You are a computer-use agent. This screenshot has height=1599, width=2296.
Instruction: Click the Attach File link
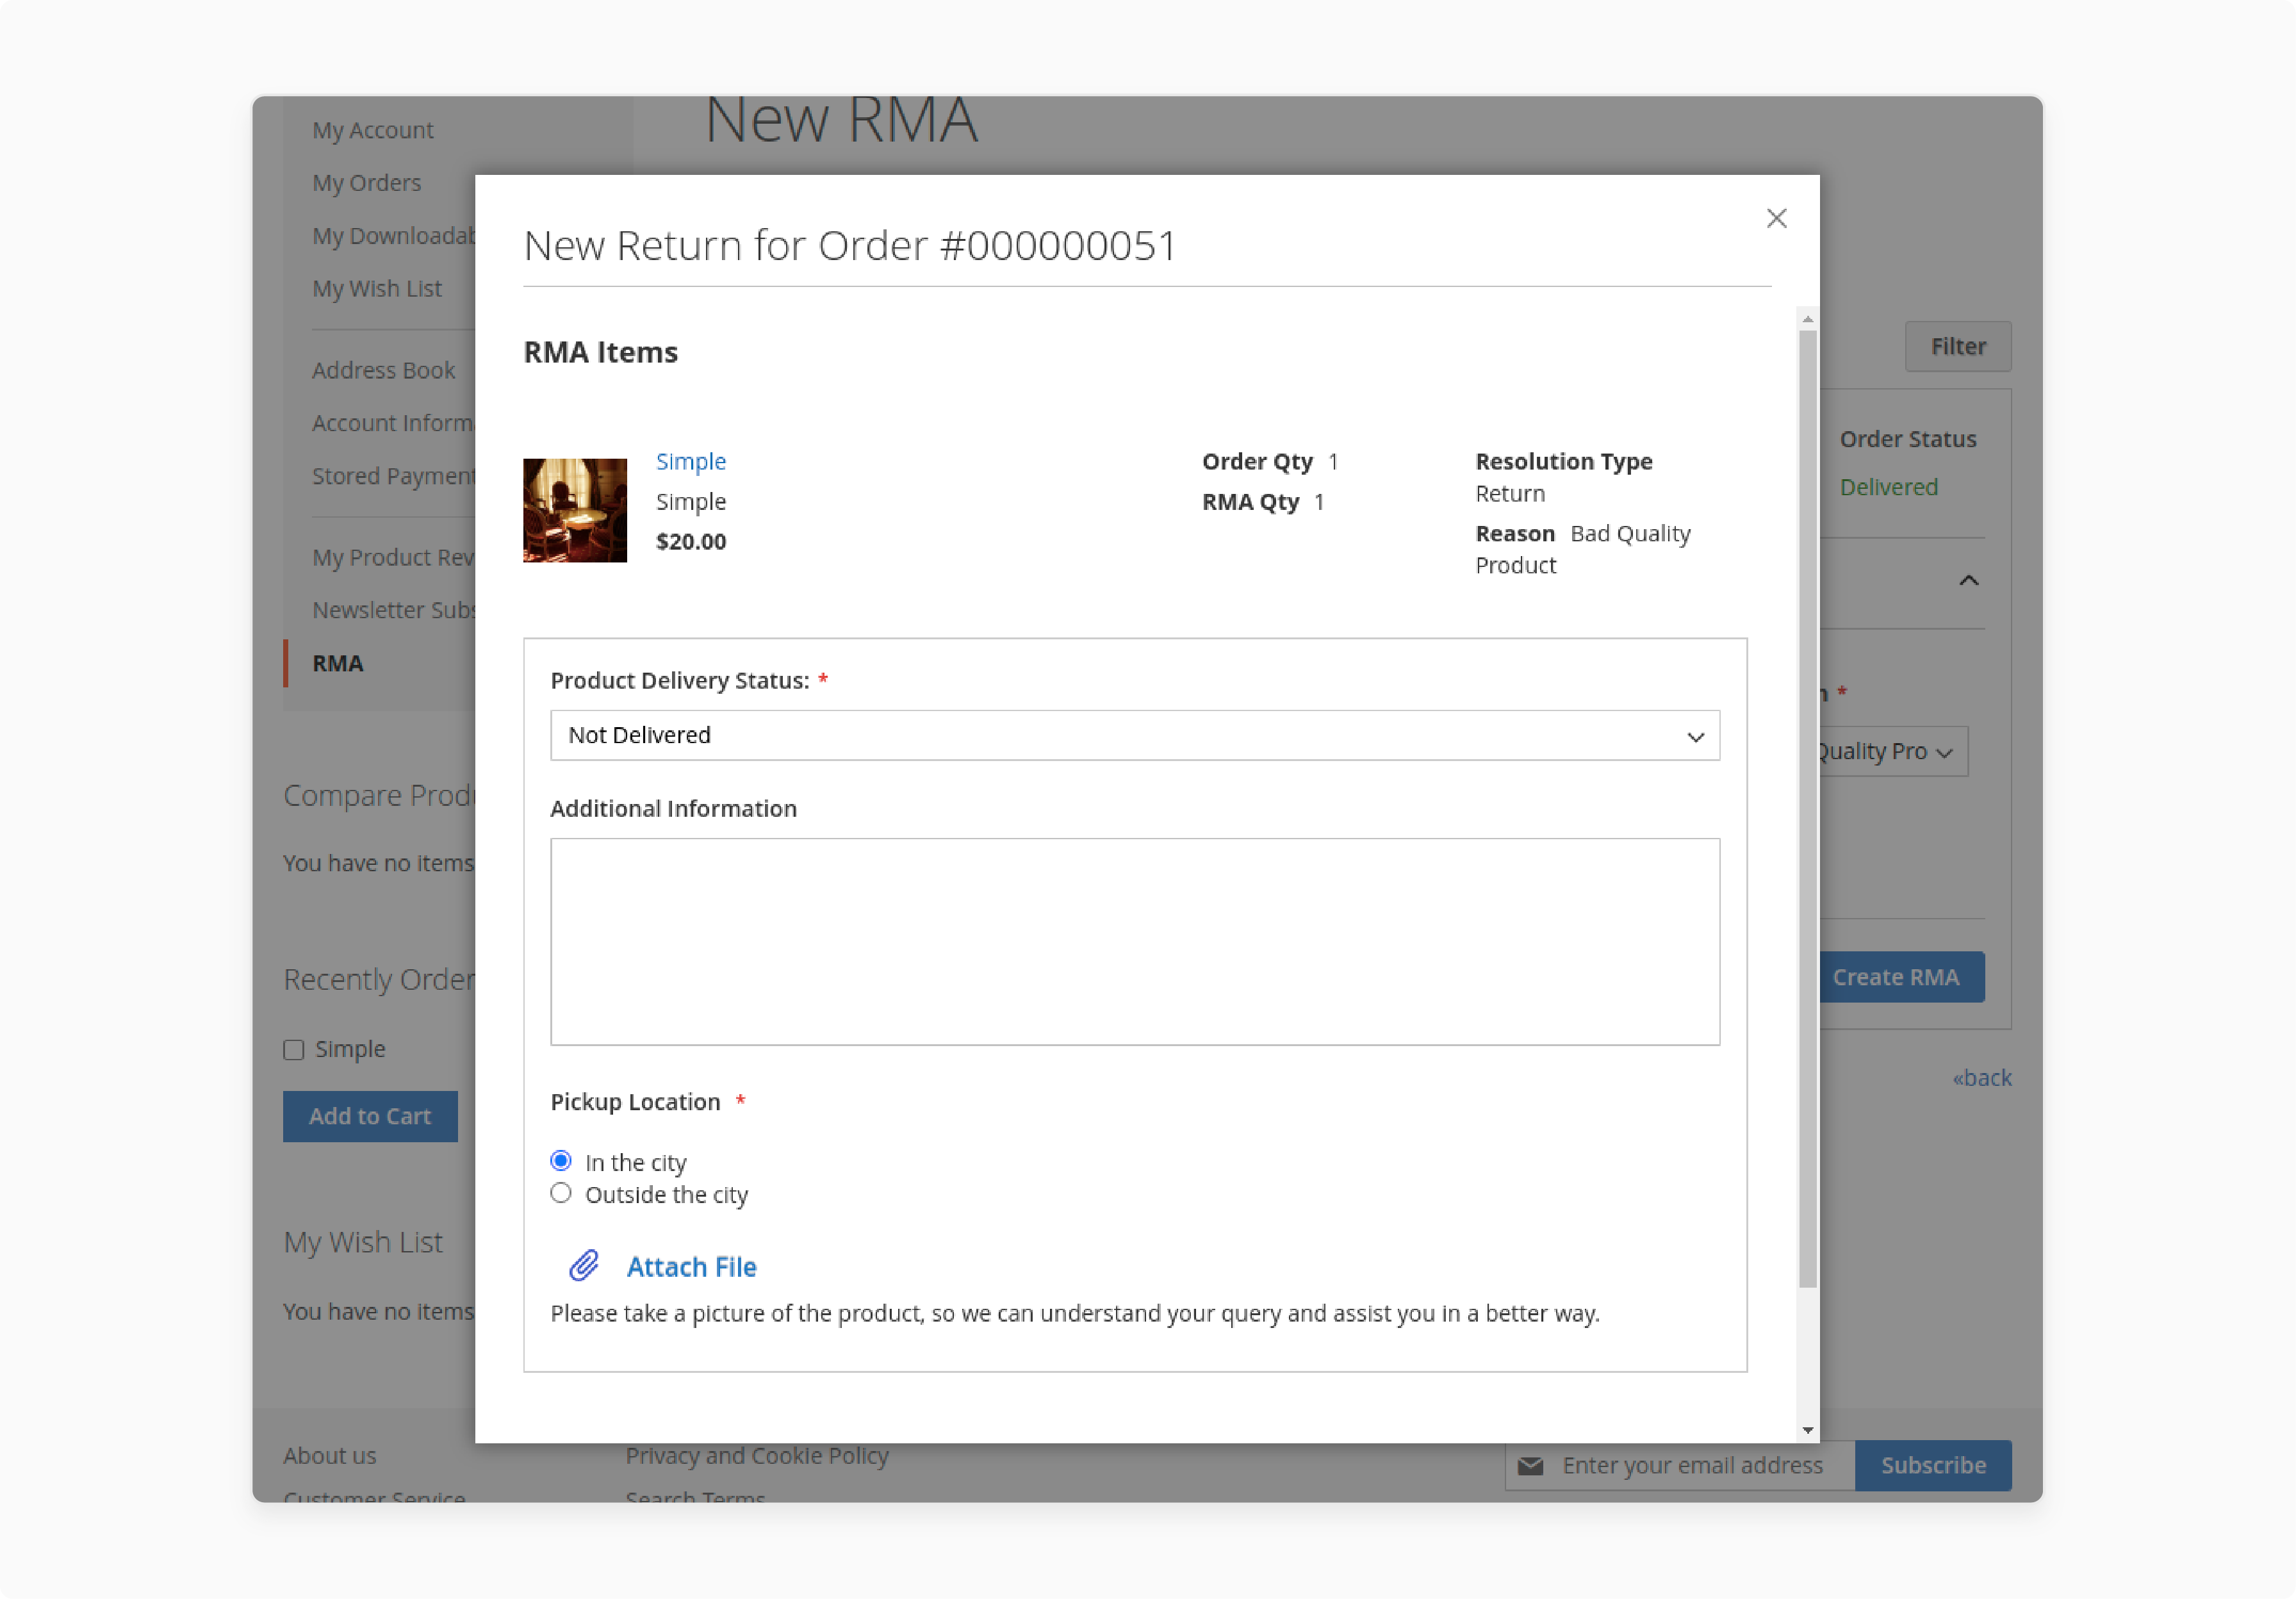(x=691, y=1267)
